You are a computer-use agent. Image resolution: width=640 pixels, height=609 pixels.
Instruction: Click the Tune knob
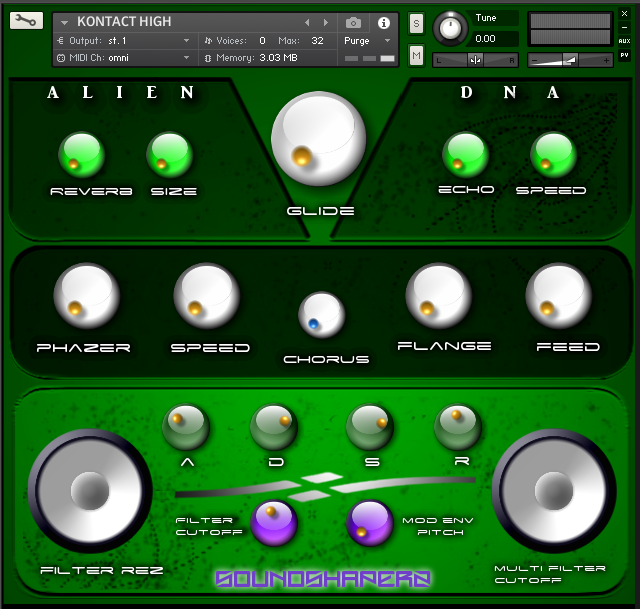(x=450, y=29)
